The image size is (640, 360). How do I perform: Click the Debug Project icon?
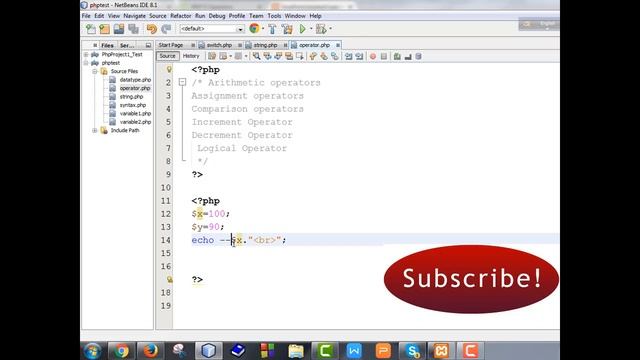point(321,29)
